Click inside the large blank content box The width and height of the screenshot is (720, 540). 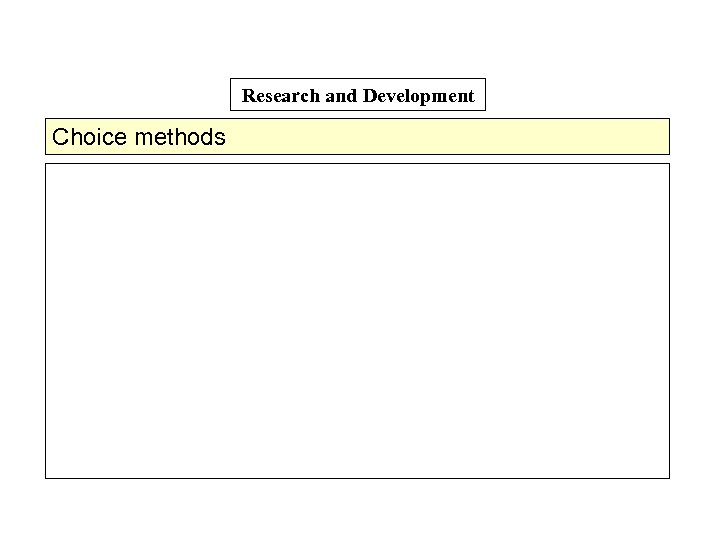(x=357, y=321)
